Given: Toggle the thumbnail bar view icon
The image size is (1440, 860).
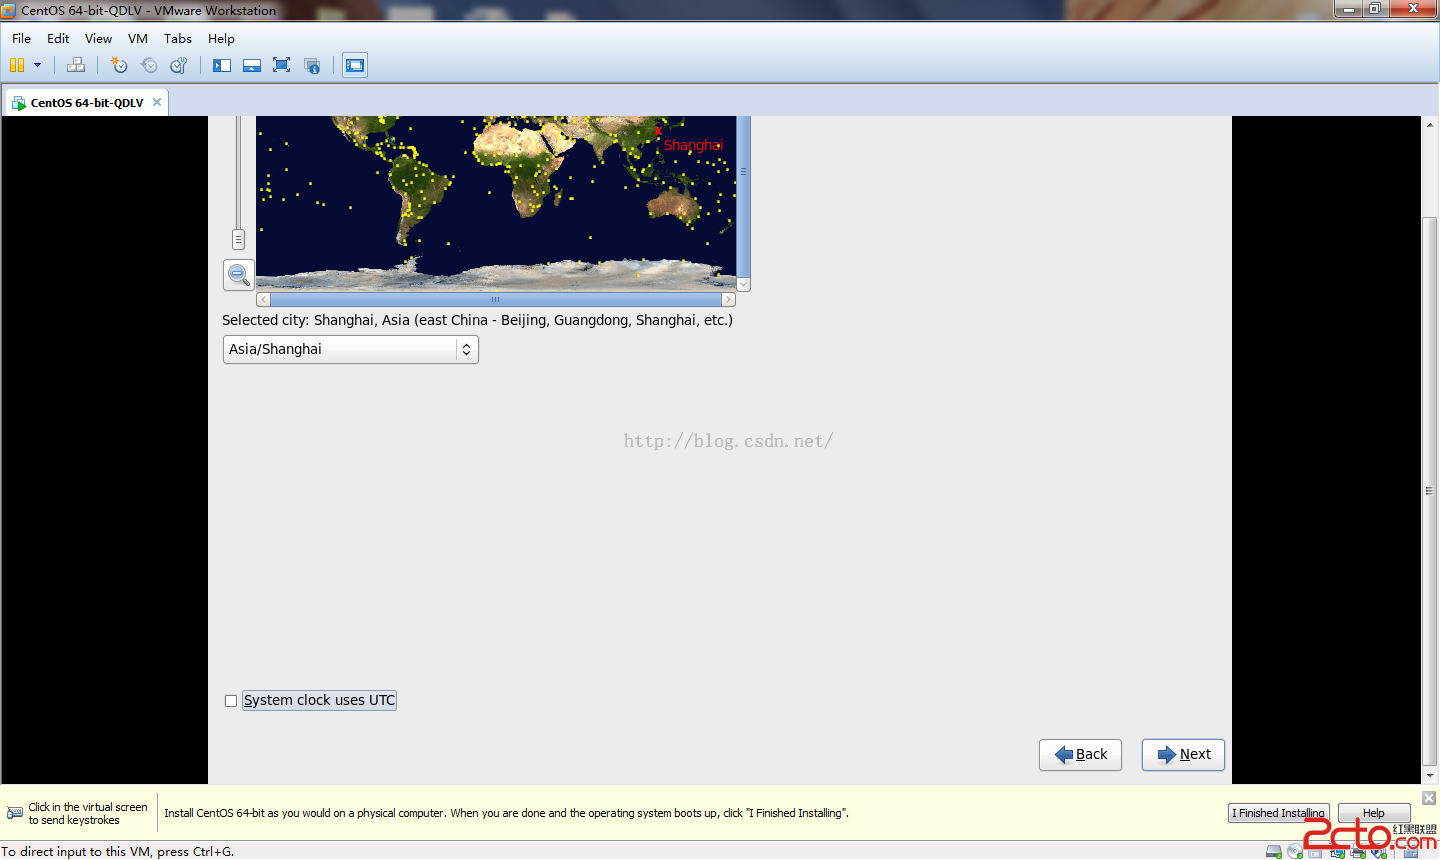Looking at the screenshot, I should pyautogui.click(x=252, y=65).
